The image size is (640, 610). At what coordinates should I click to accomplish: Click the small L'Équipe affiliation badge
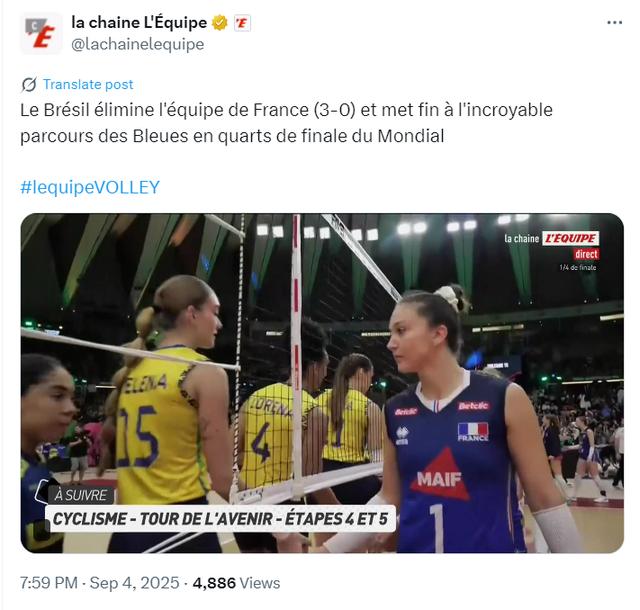pyautogui.click(x=242, y=23)
